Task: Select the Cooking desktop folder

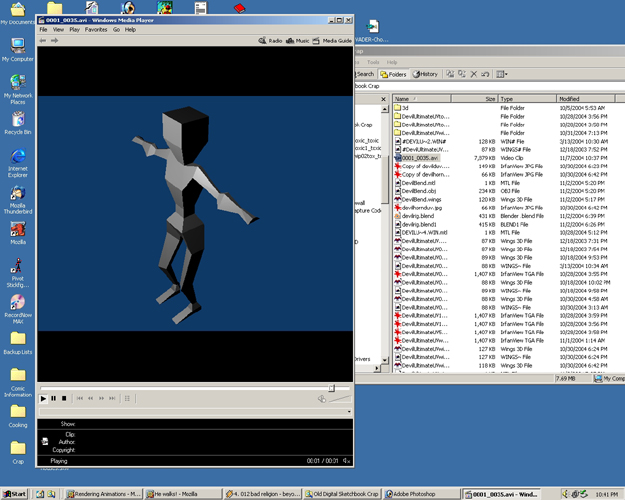Action: pos(18,416)
